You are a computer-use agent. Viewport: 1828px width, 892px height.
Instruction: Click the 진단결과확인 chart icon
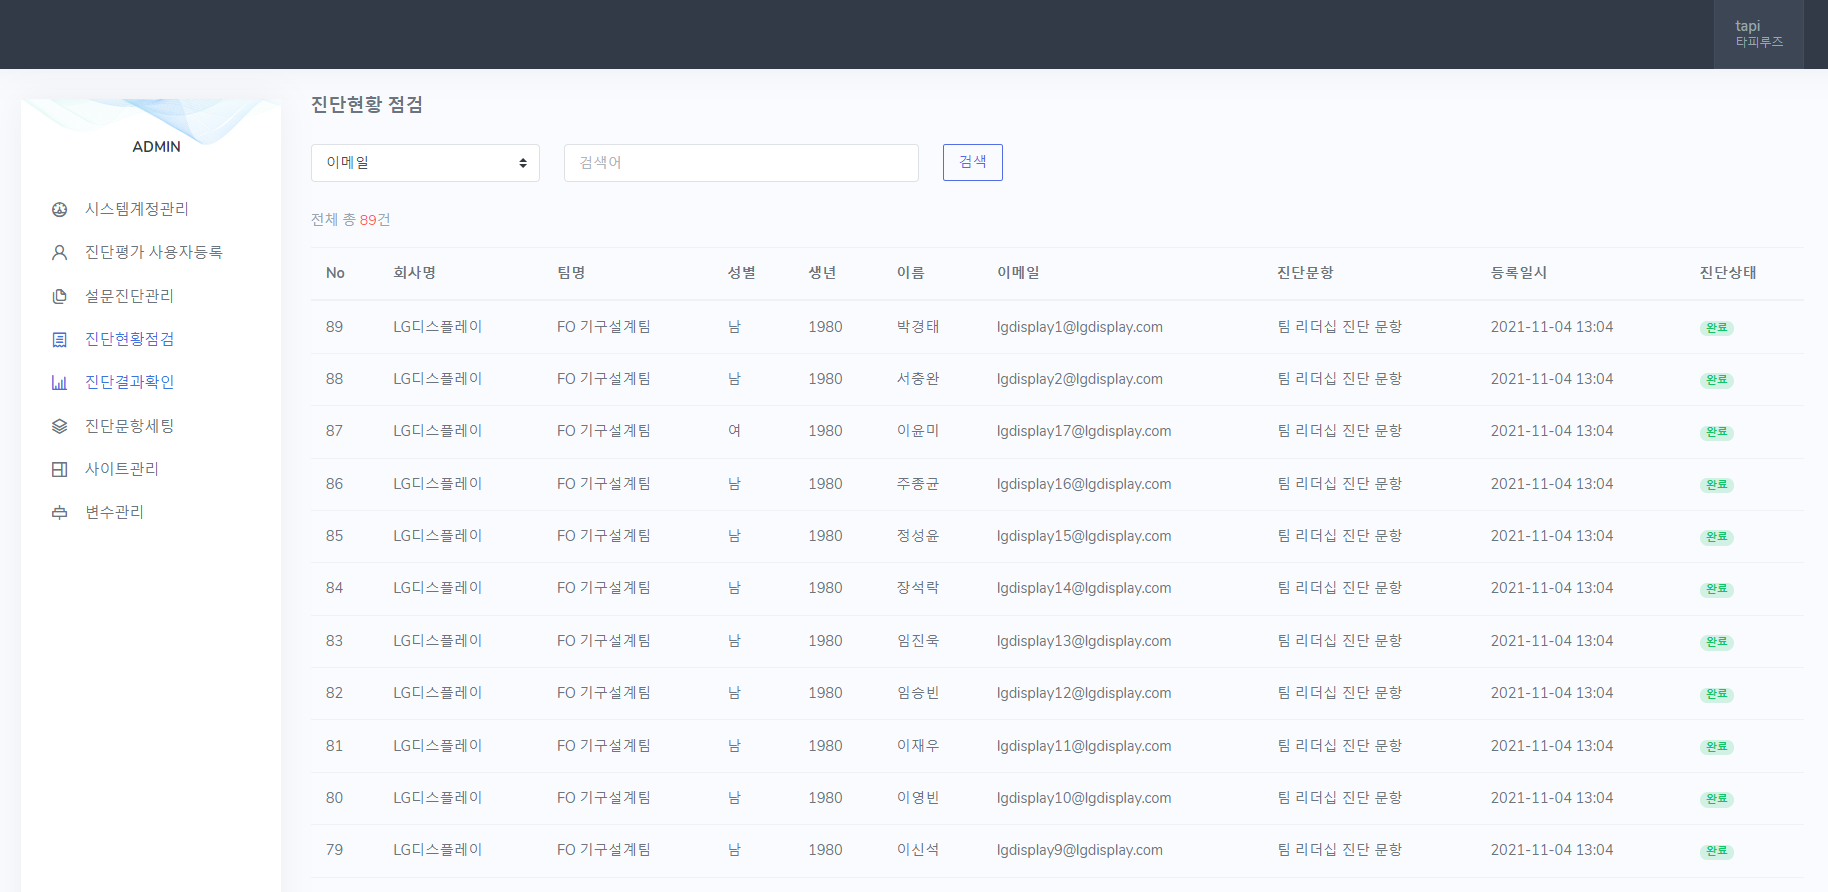click(60, 382)
